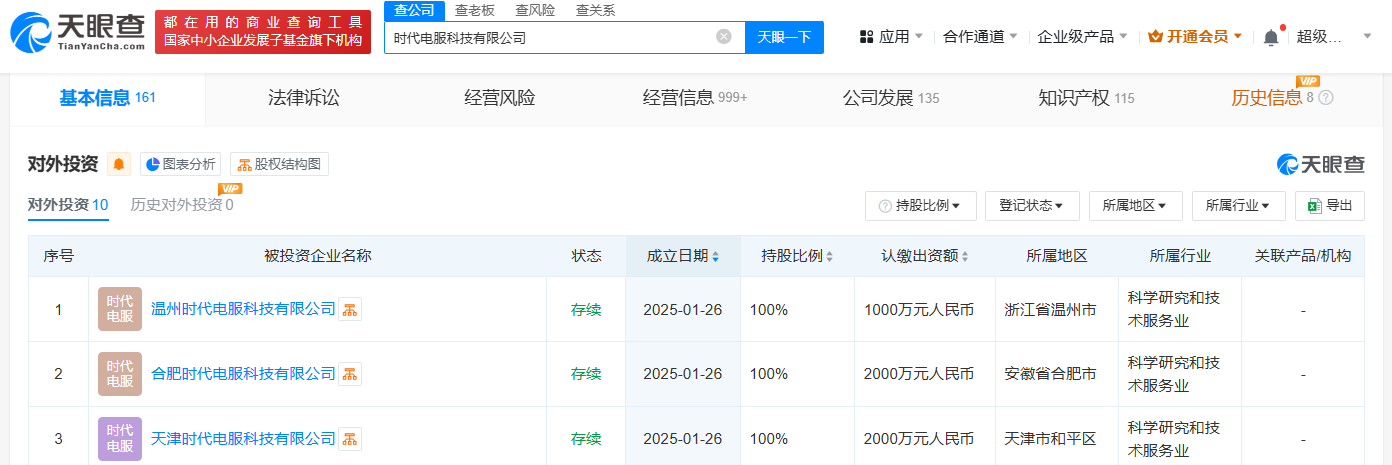The height and width of the screenshot is (465, 1392).
Task: Switch to the 法律诉讼 tab
Action: click(x=304, y=98)
